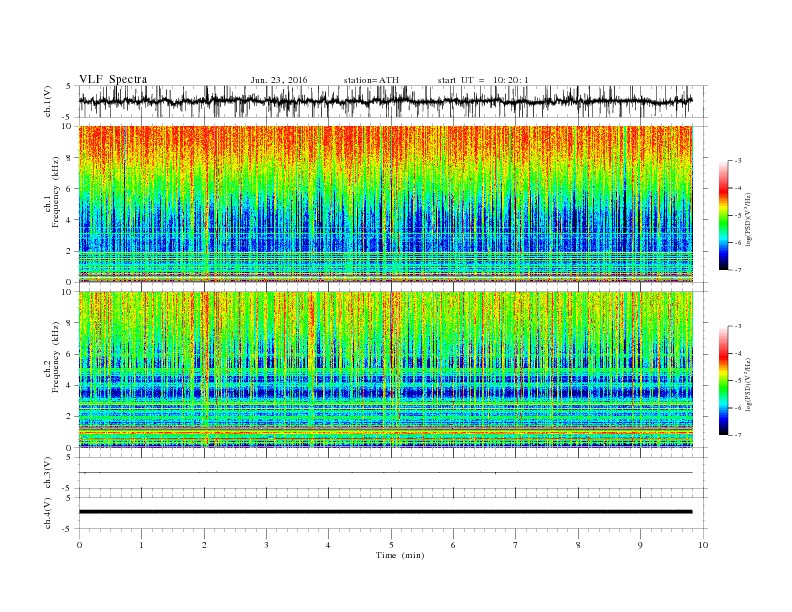Click the "ch.3(V)" axis label

(x=48, y=473)
